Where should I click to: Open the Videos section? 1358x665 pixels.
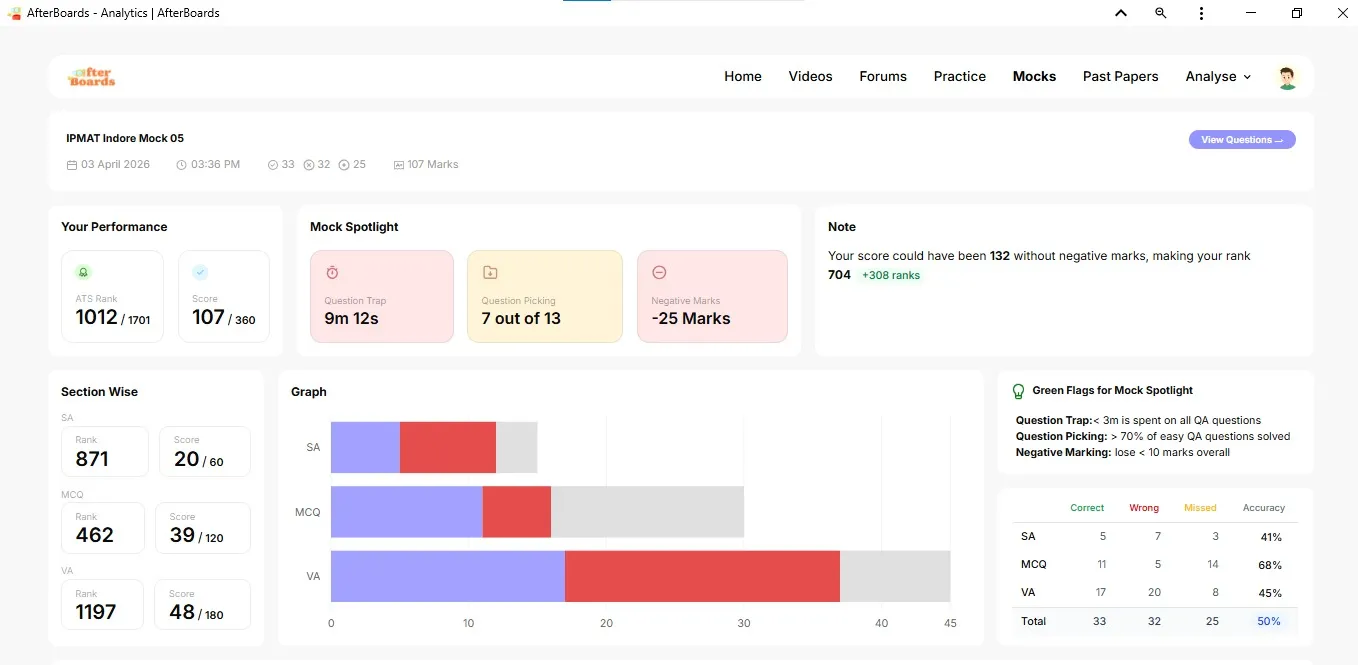coord(810,77)
